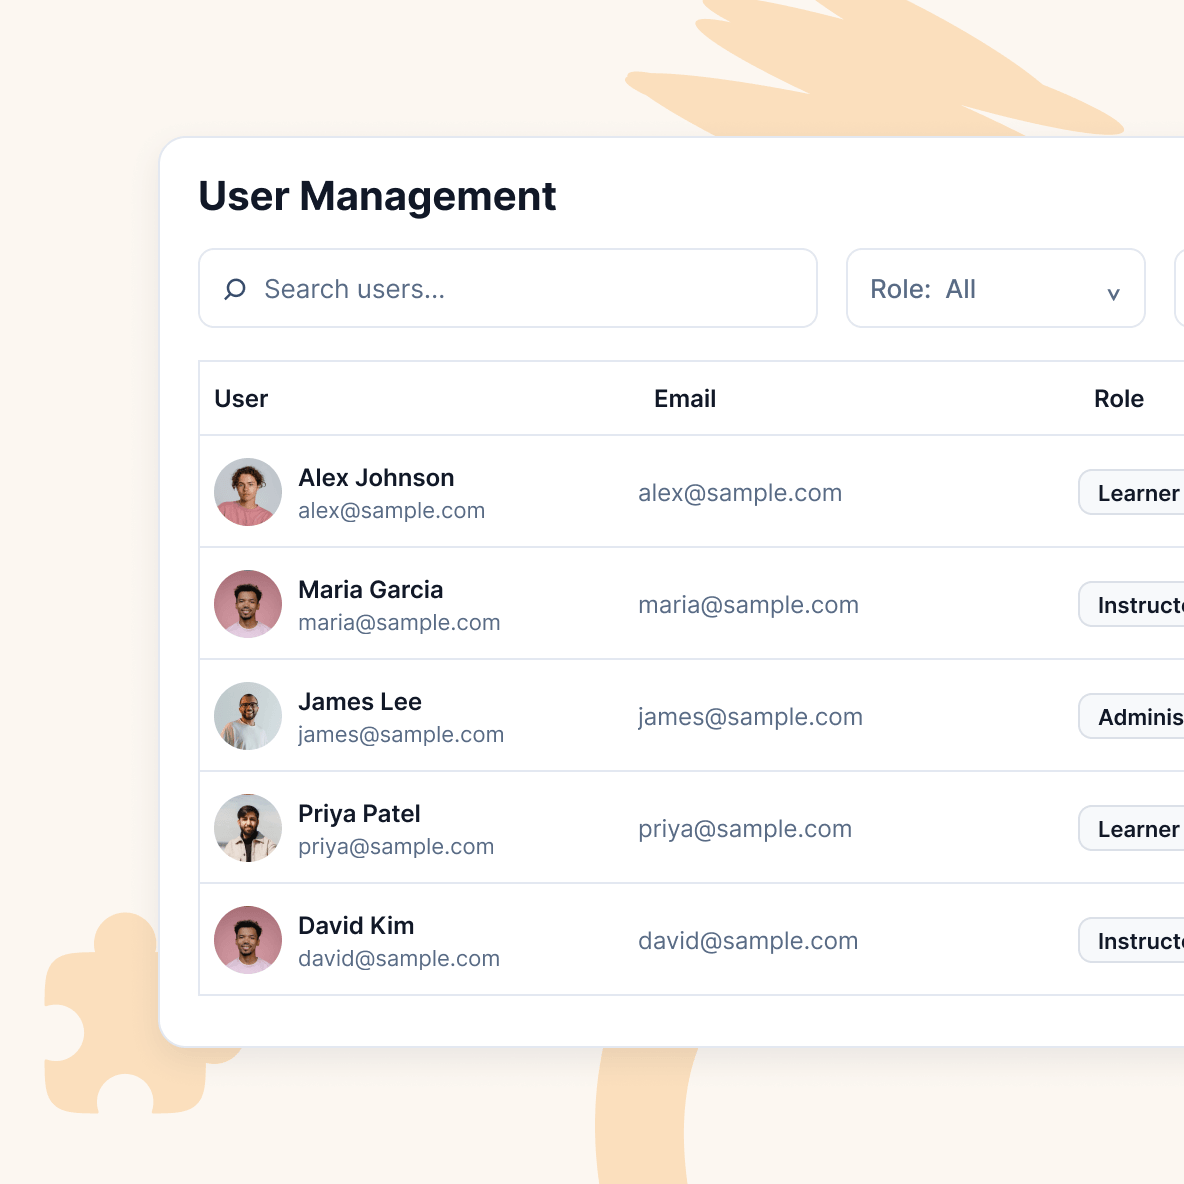Click David Kim's Instructor role badge
Viewport: 1184px width, 1184px height.
coord(1131,940)
